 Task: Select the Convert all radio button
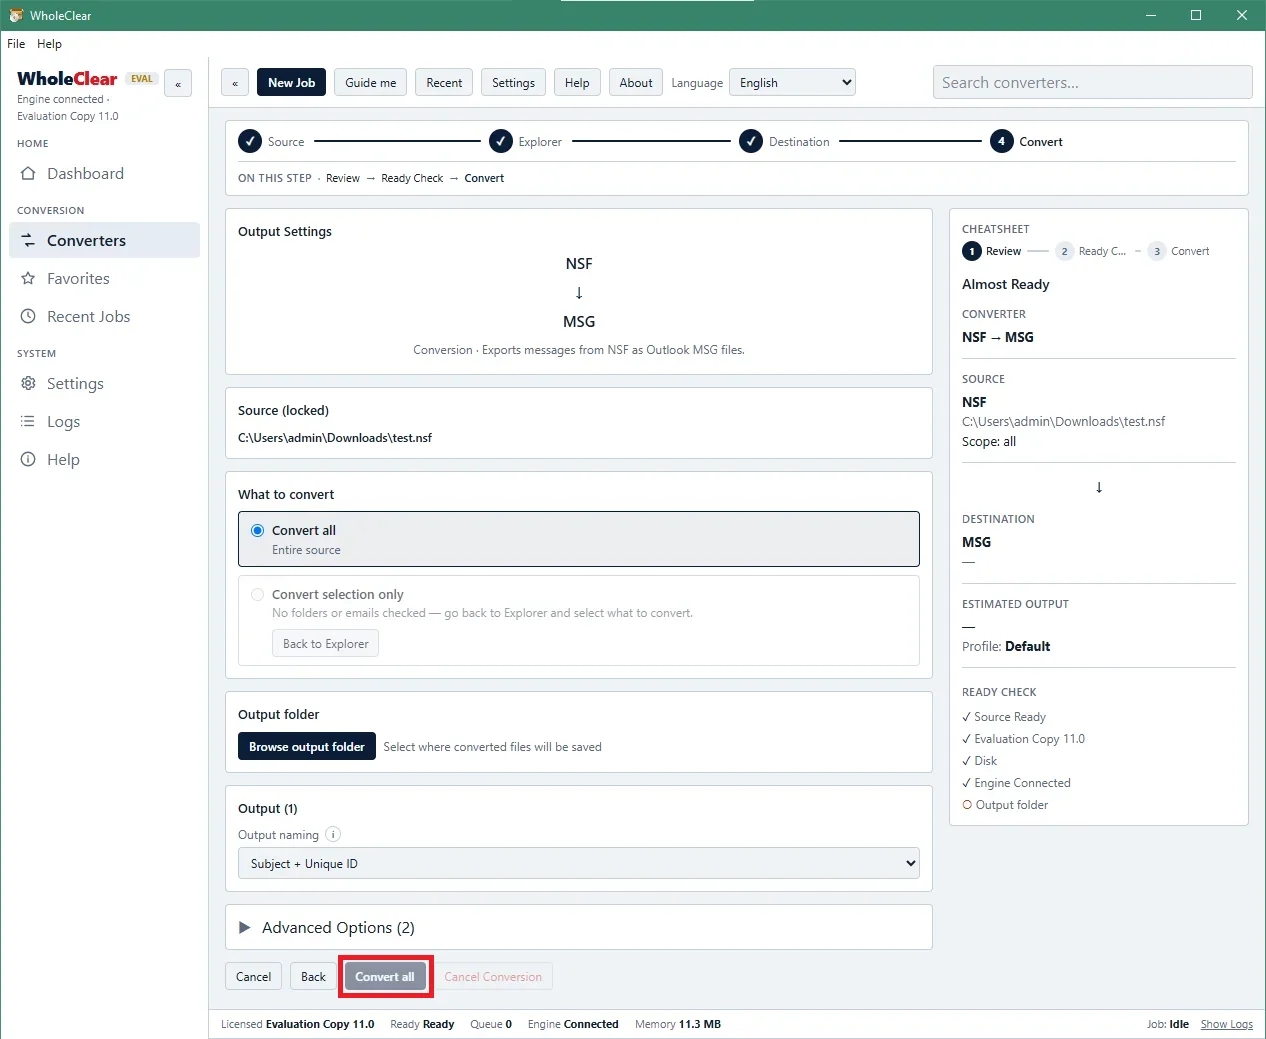258,531
